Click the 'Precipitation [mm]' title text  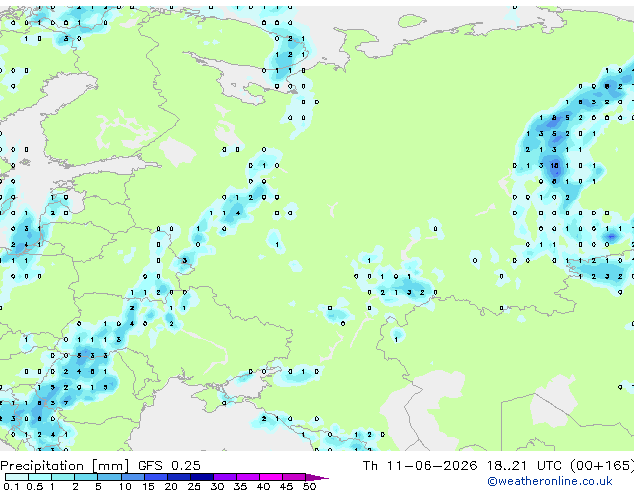65,466
